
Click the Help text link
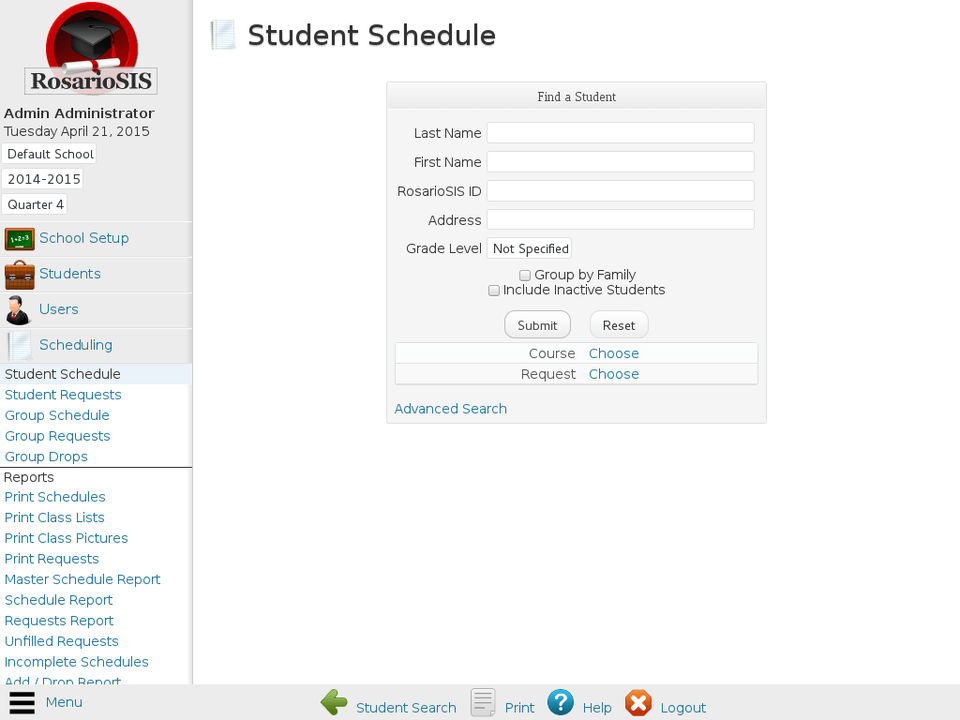pyautogui.click(x=597, y=708)
